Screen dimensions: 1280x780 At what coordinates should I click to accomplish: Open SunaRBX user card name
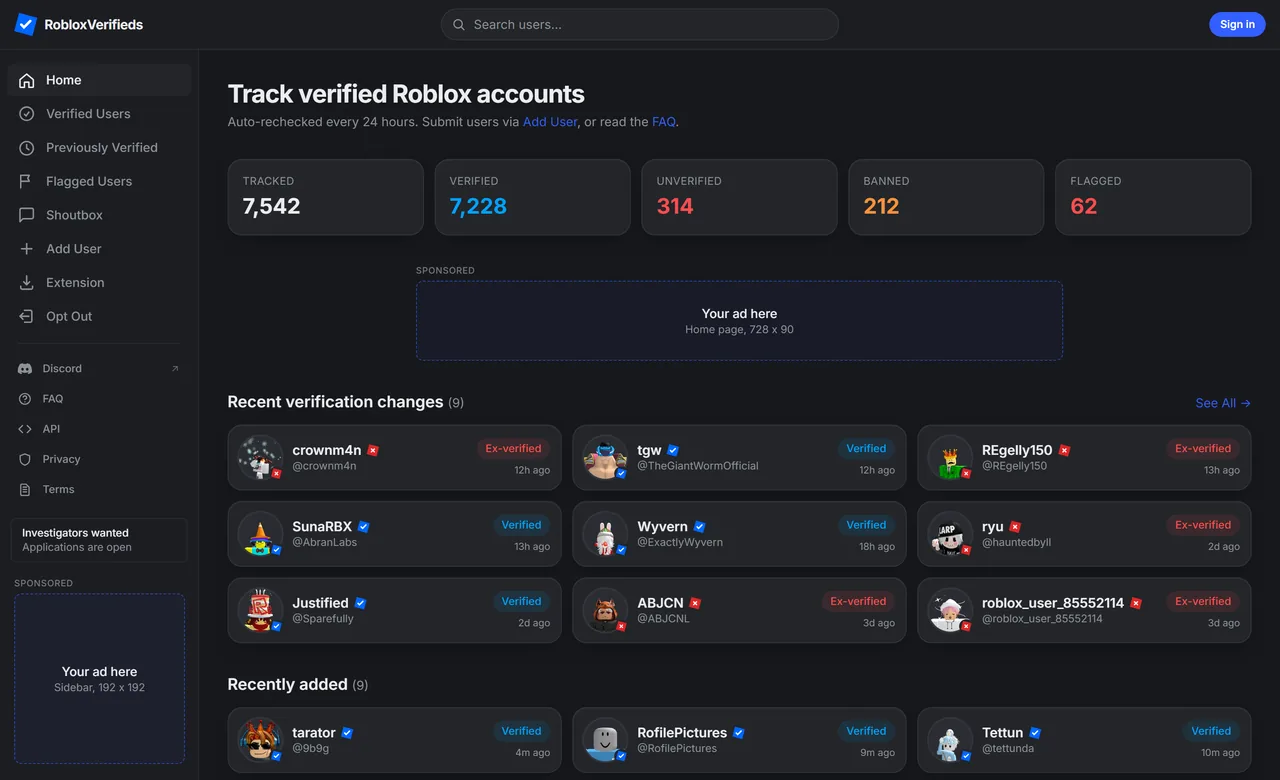click(322, 527)
